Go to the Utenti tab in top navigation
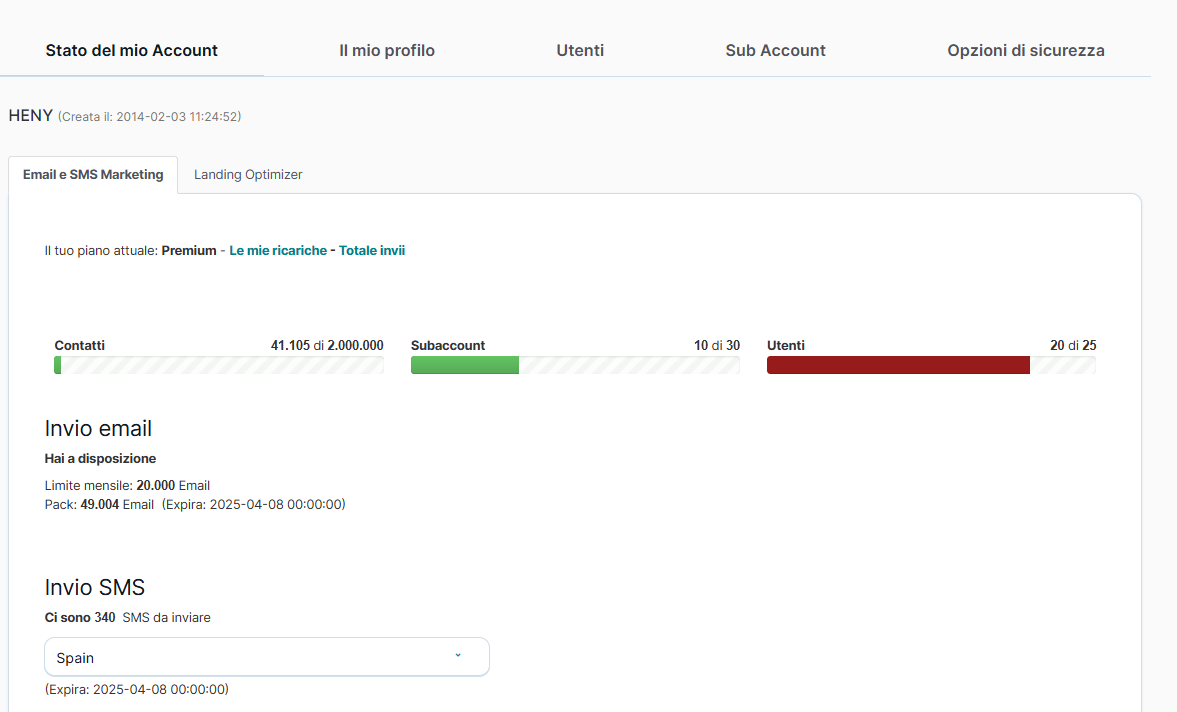The height and width of the screenshot is (712, 1177). coord(580,50)
